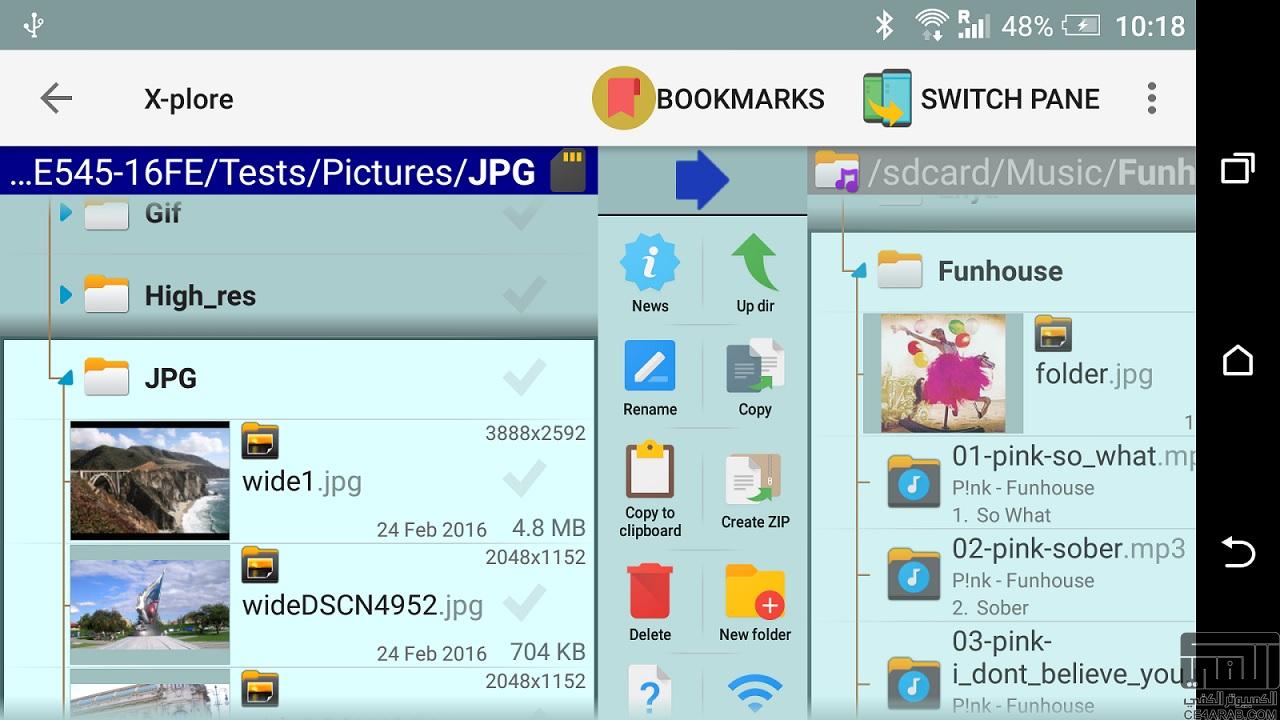The width and height of the screenshot is (1280, 720).
Task: Select the 02-pink-sober.mp3 track name
Action: pos(1068,548)
